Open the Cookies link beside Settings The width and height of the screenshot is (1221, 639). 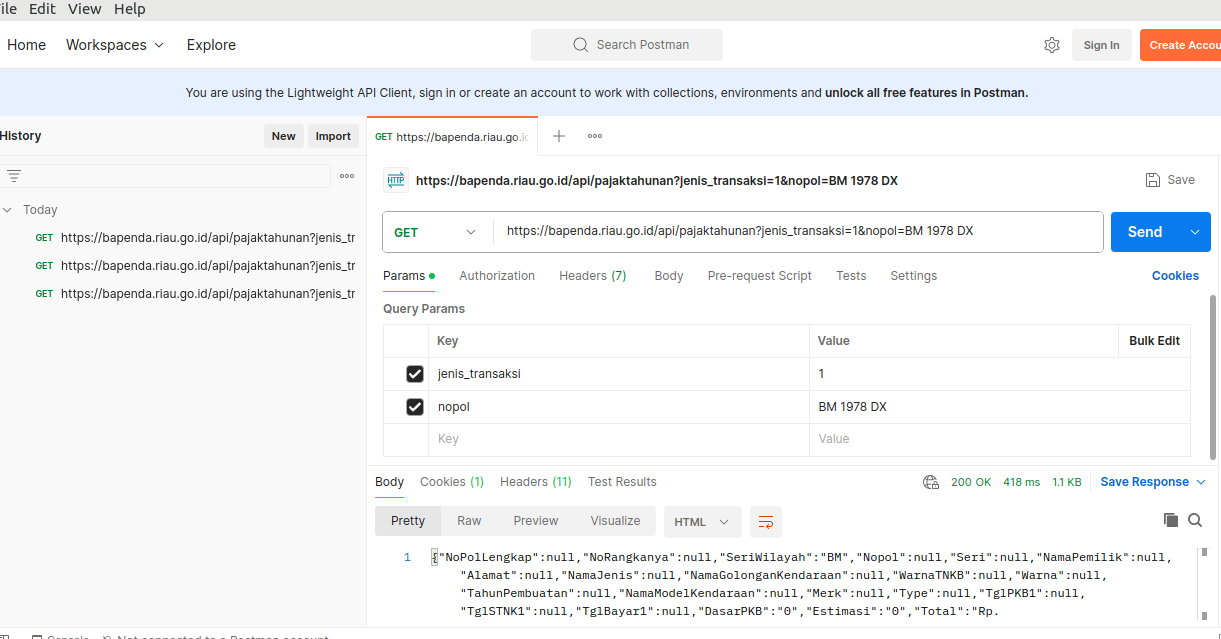tap(1175, 276)
